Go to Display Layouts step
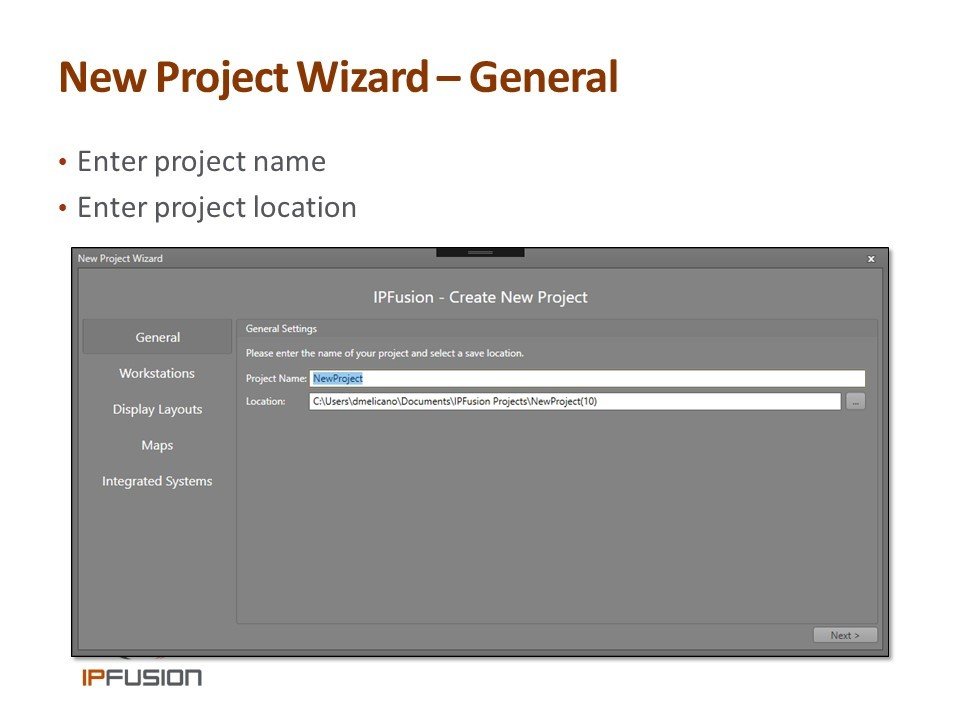The image size is (960, 720). coord(157,409)
